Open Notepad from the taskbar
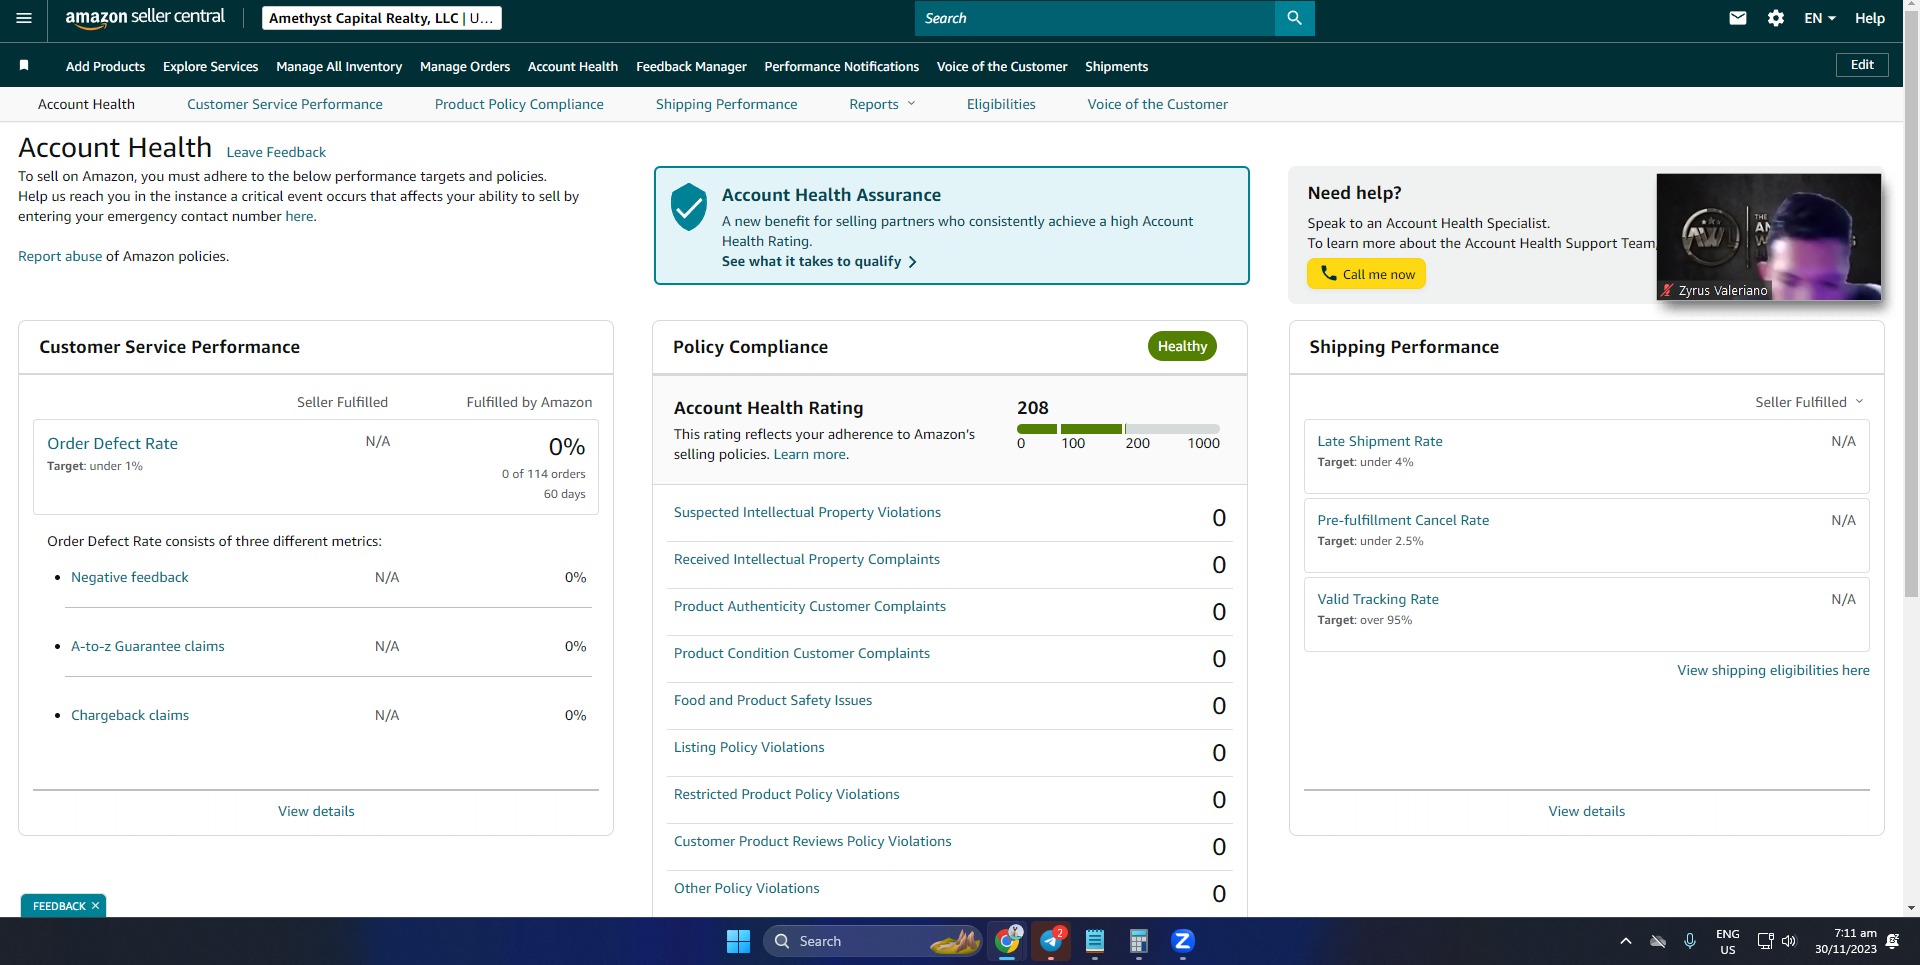The image size is (1920, 965). coord(1095,941)
